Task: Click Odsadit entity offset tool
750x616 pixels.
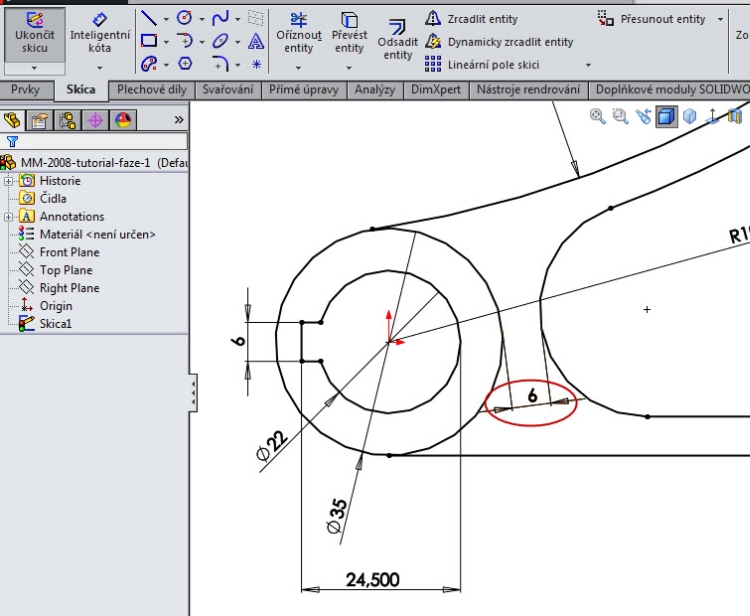Action: 397,41
